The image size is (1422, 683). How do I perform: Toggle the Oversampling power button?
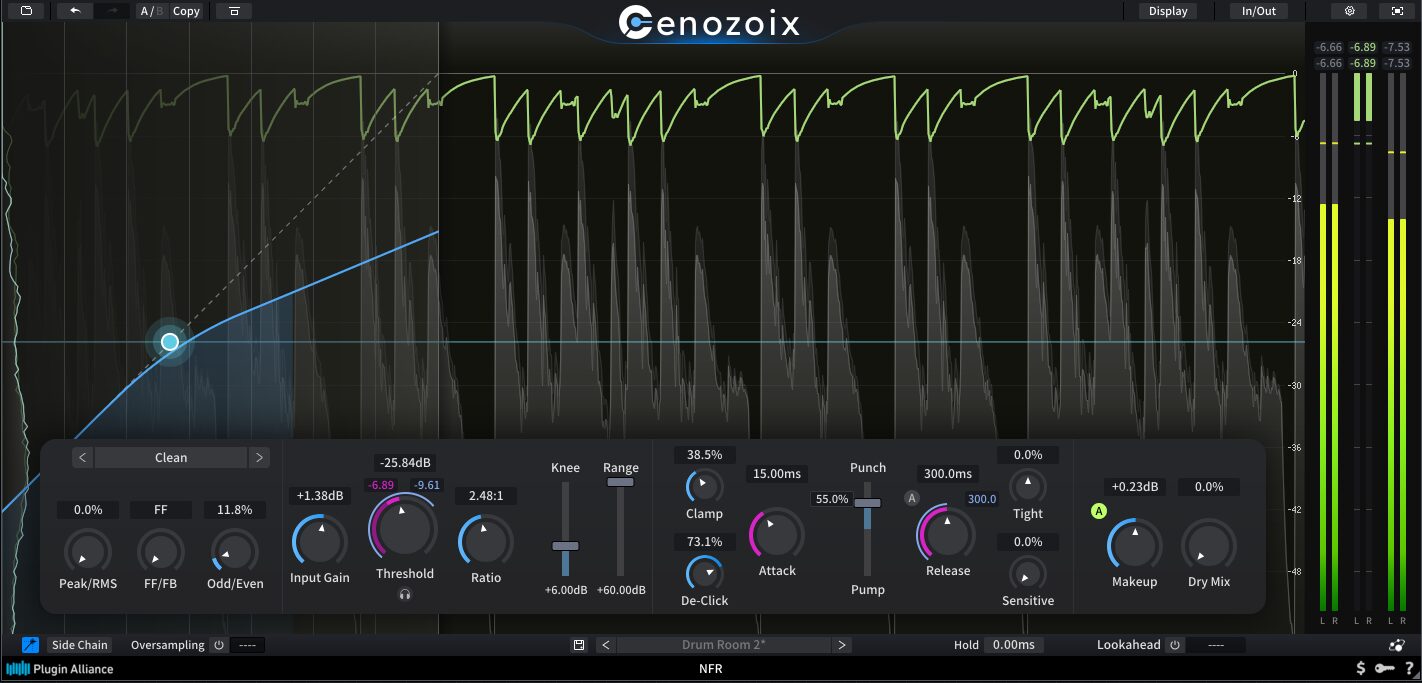(x=219, y=645)
